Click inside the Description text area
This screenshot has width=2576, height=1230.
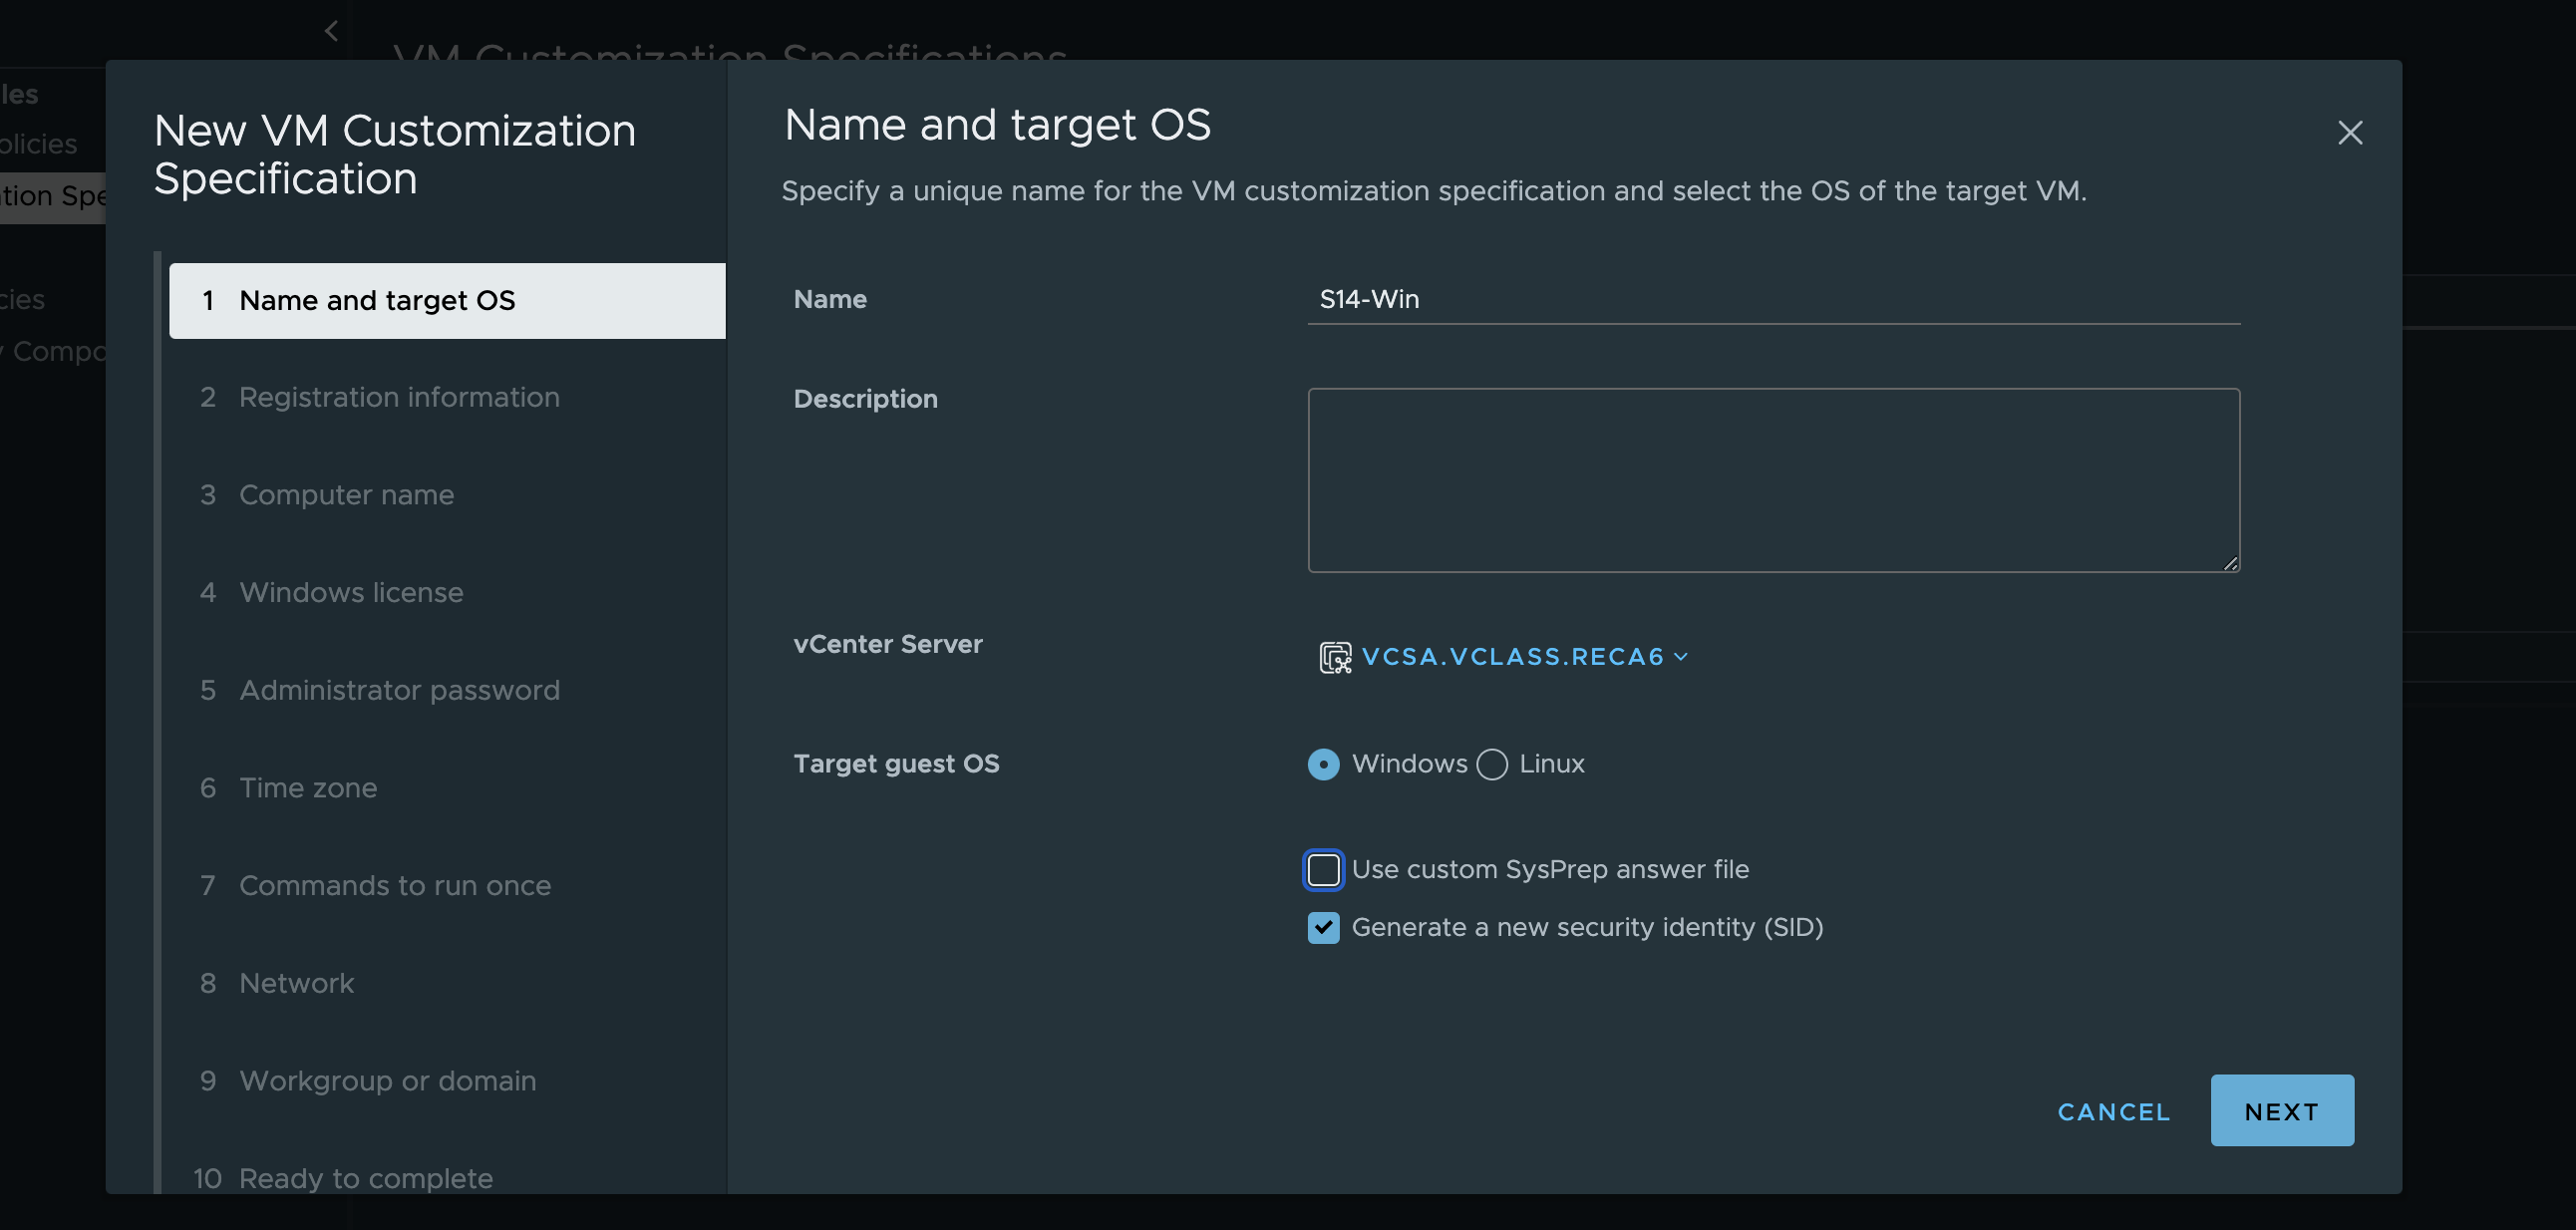click(1772, 480)
